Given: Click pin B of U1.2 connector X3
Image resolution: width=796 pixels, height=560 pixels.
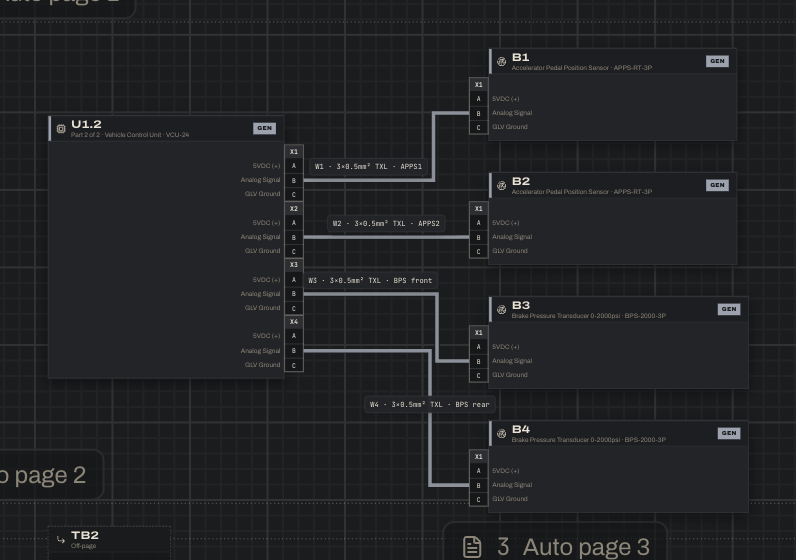Looking at the screenshot, I should (x=294, y=294).
